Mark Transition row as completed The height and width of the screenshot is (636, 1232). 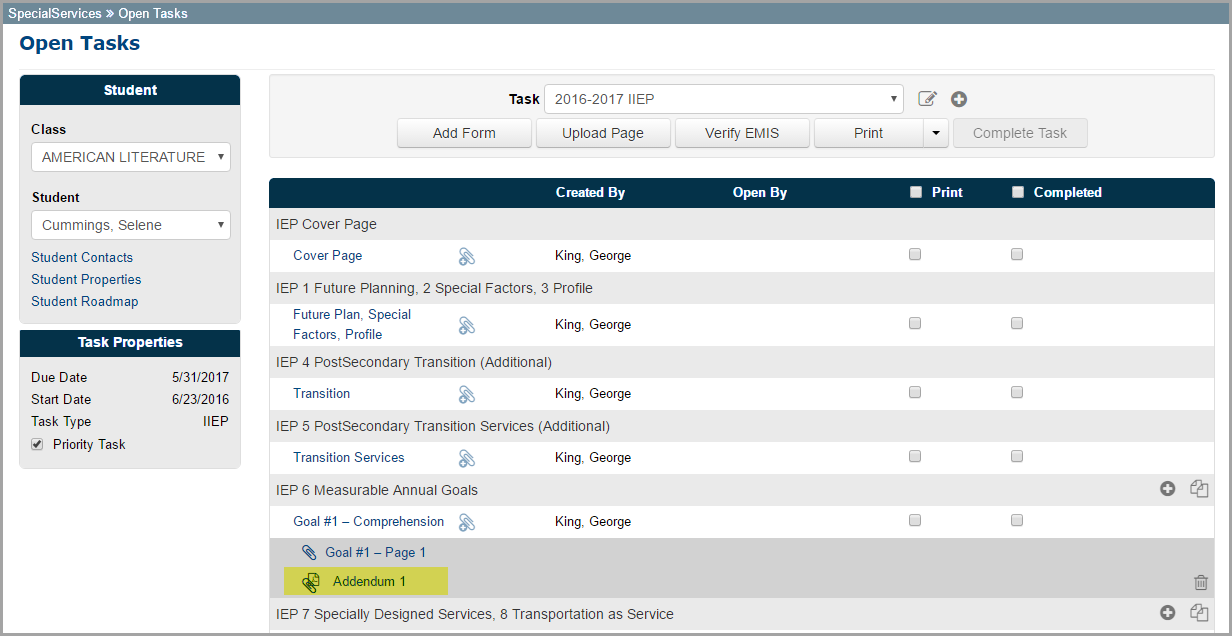(x=1017, y=393)
